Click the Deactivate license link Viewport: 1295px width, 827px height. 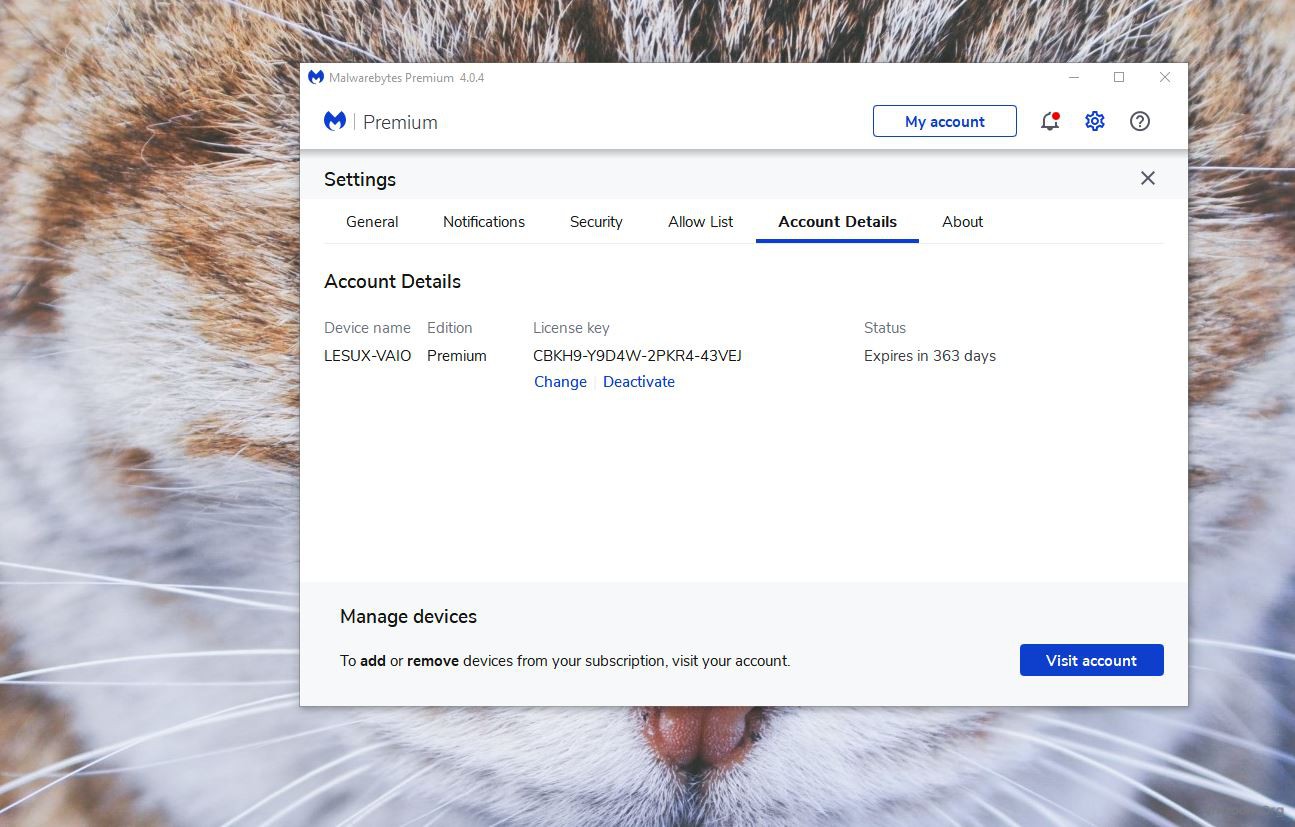point(639,382)
